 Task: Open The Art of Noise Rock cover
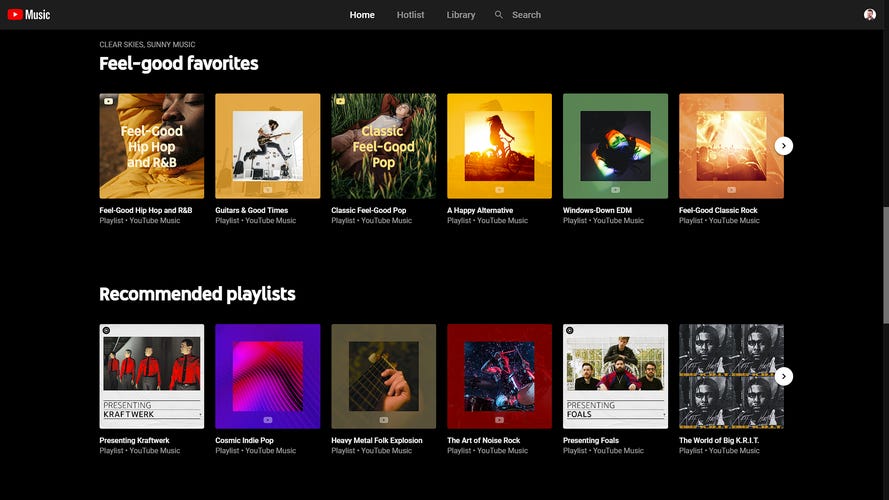click(x=499, y=376)
